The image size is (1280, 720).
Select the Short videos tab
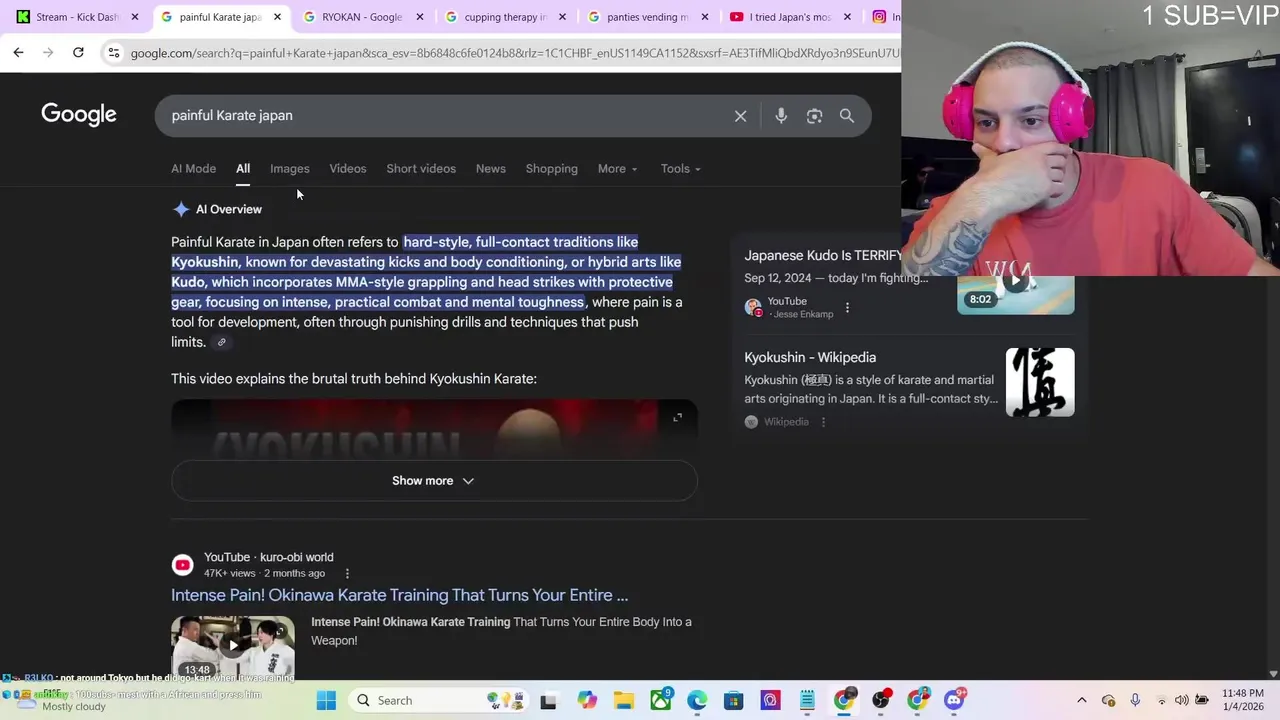(421, 169)
